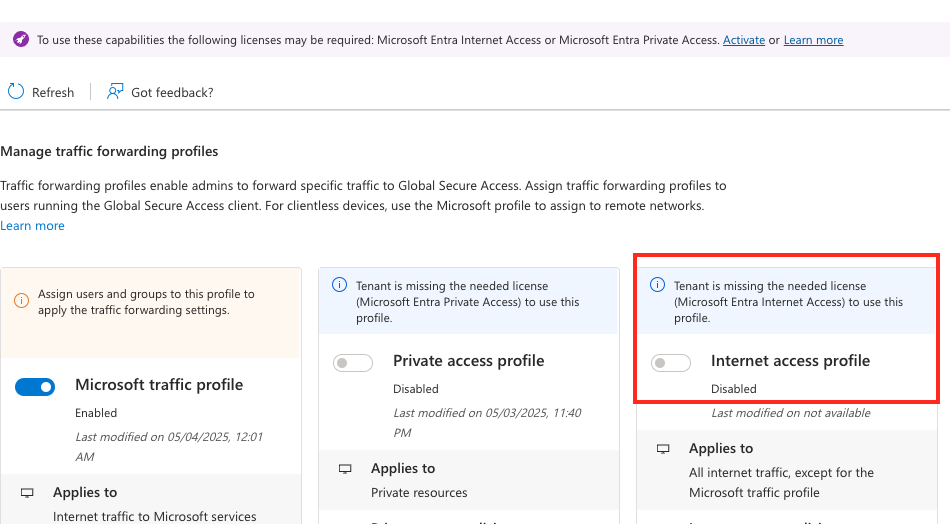Click Last modified on 05/03/2025 text
This screenshot has height=524, width=950.
click(x=487, y=422)
